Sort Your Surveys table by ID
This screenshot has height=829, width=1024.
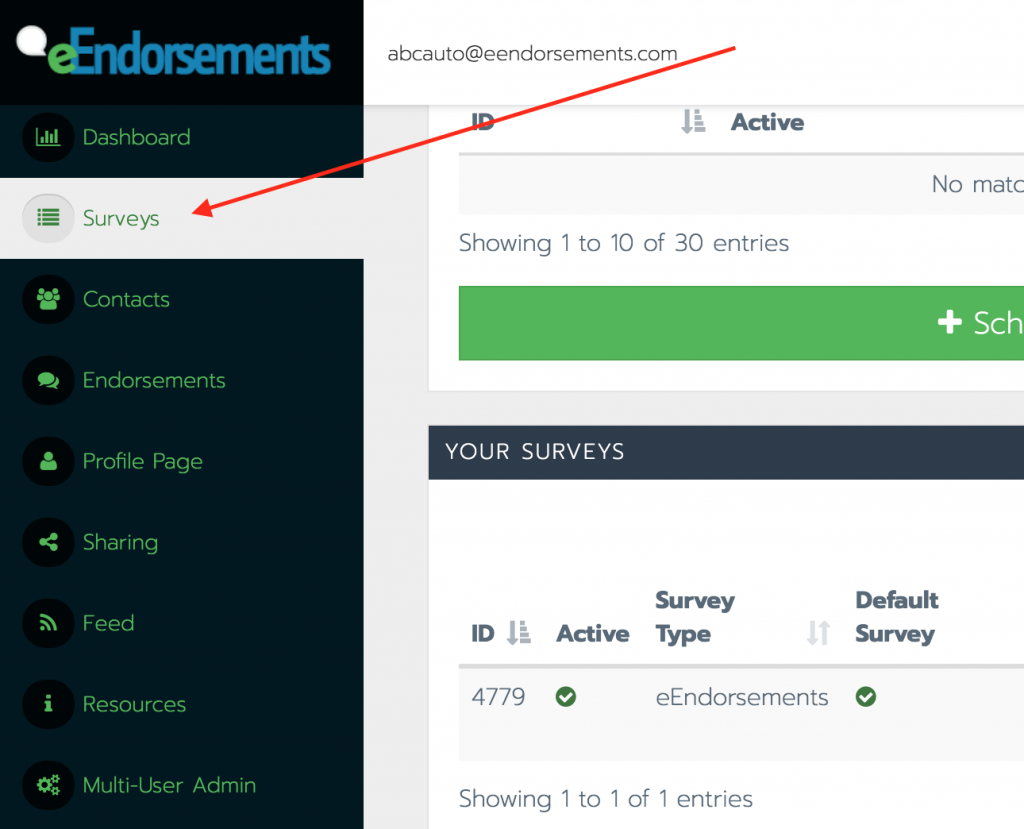tap(501, 633)
